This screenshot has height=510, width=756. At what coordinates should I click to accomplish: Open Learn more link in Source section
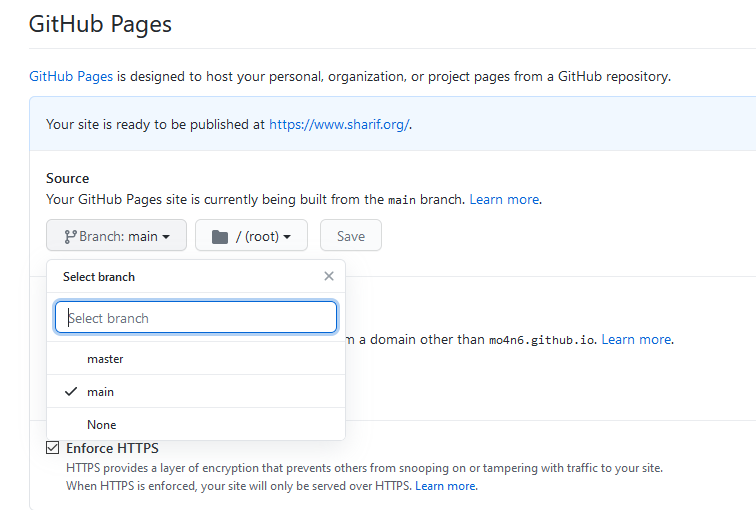click(x=504, y=199)
